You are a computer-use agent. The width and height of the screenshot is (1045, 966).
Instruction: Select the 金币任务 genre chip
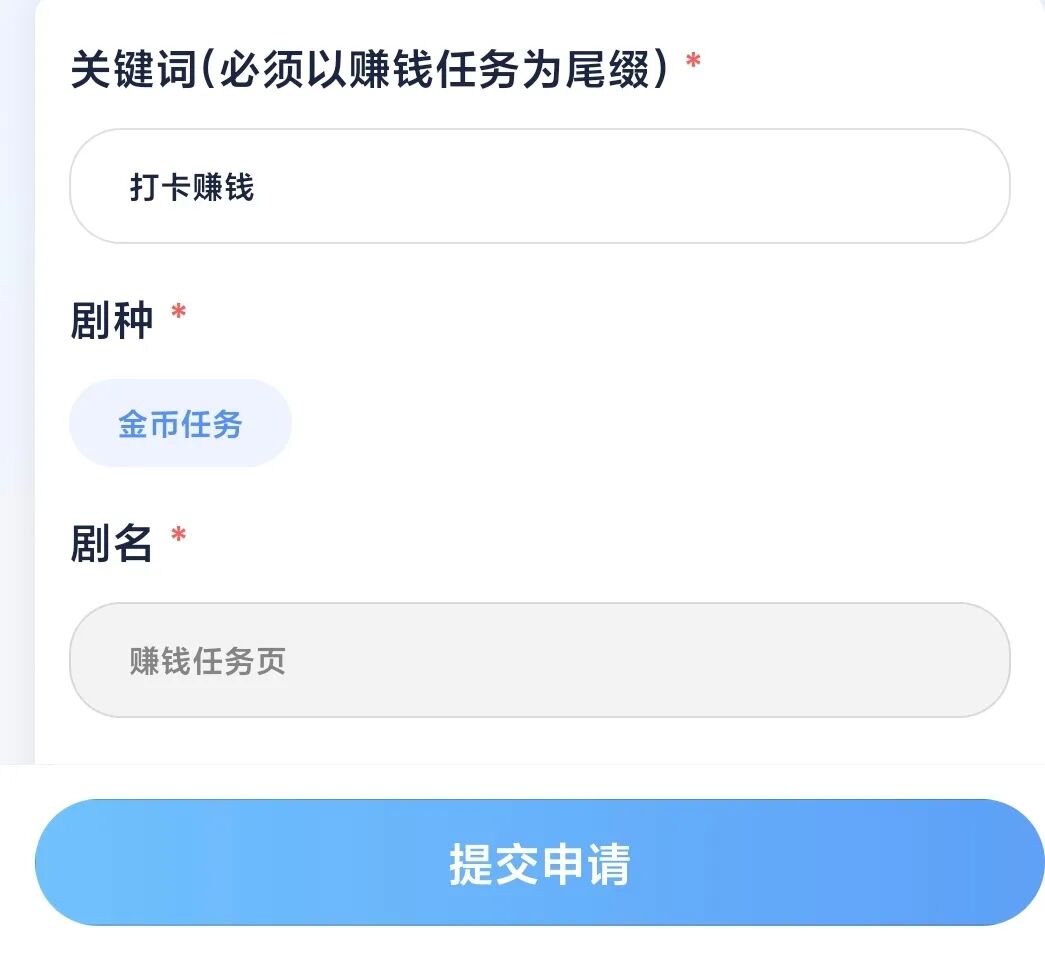(x=180, y=424)
